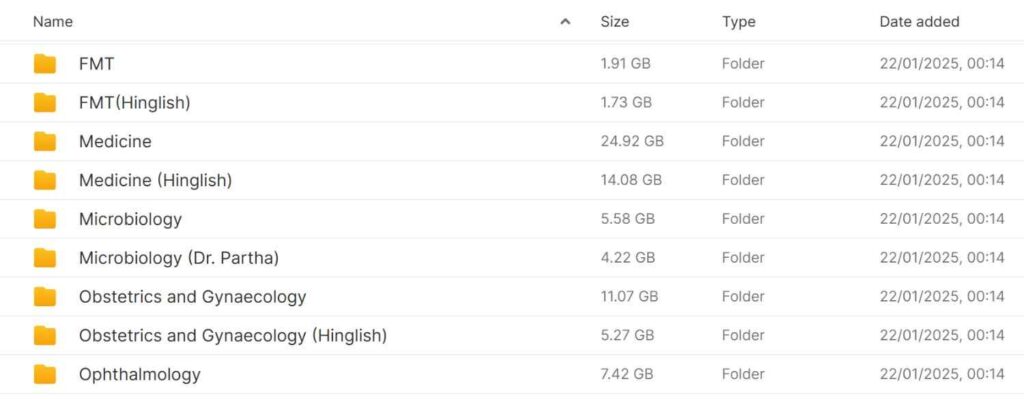Image resolution: width=1024 pixels, height=399 pixels.
Task: Open the Ophthalmology folder name
Action: tap(140, 374)
